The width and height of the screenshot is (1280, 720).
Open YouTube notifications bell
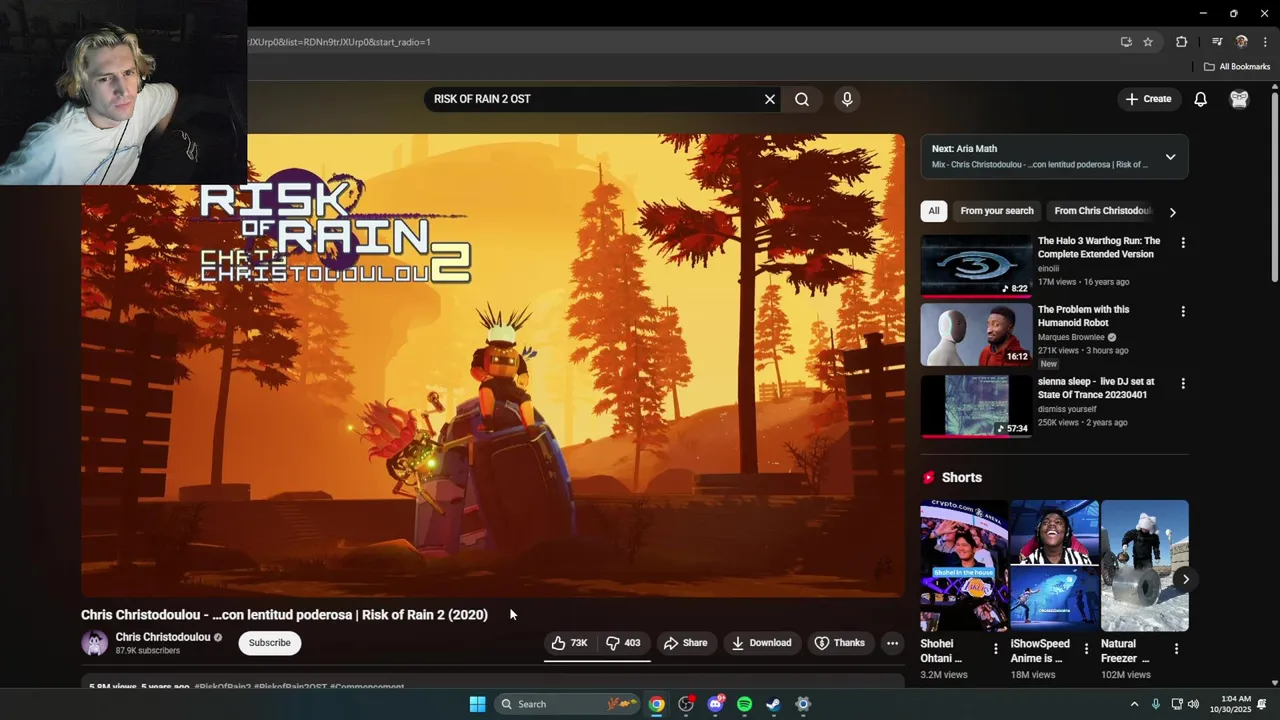1201,99
